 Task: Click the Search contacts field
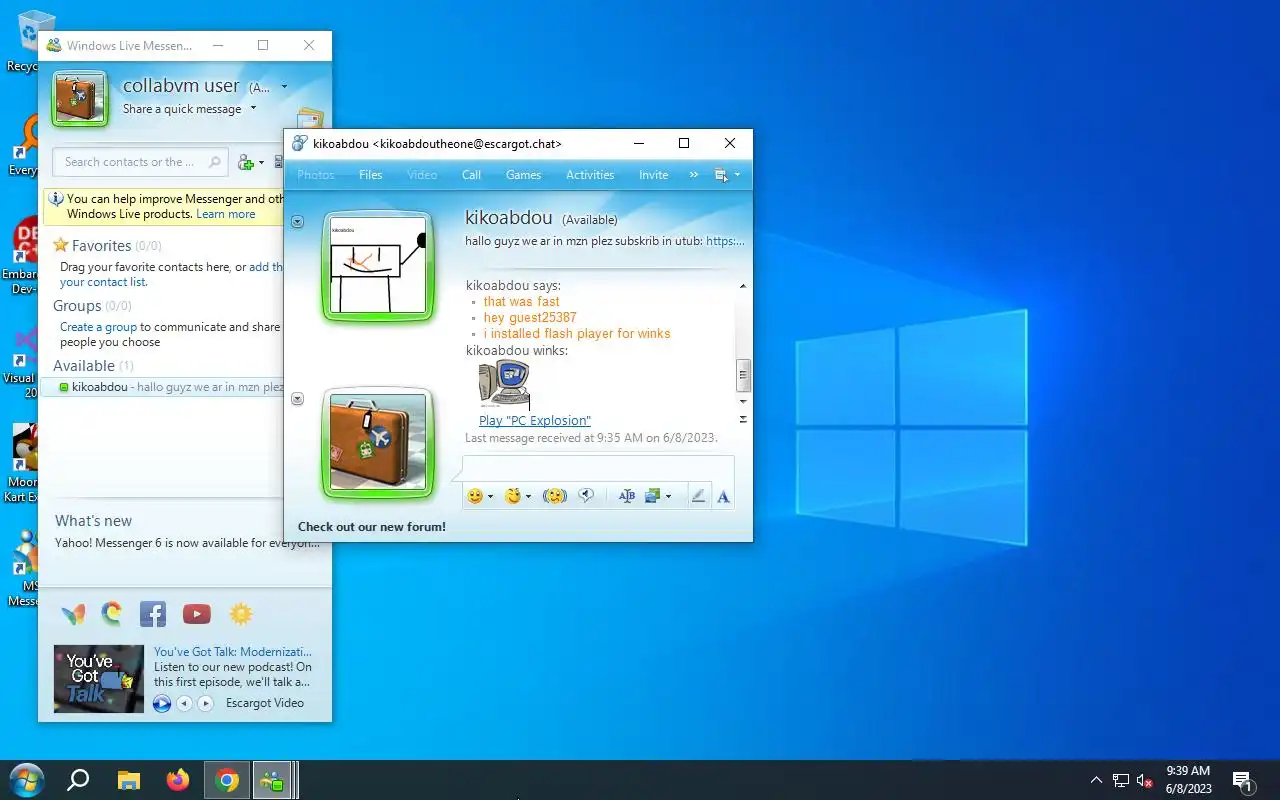(x=140, y=162)
